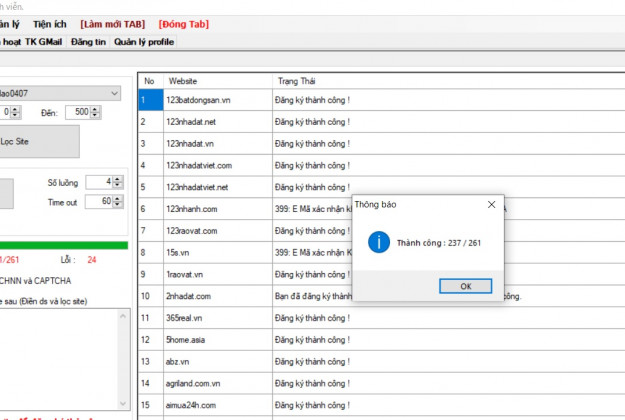Click the blue info icon in dialog
Screen dimensions: 625x420
(x=379, y=241)
